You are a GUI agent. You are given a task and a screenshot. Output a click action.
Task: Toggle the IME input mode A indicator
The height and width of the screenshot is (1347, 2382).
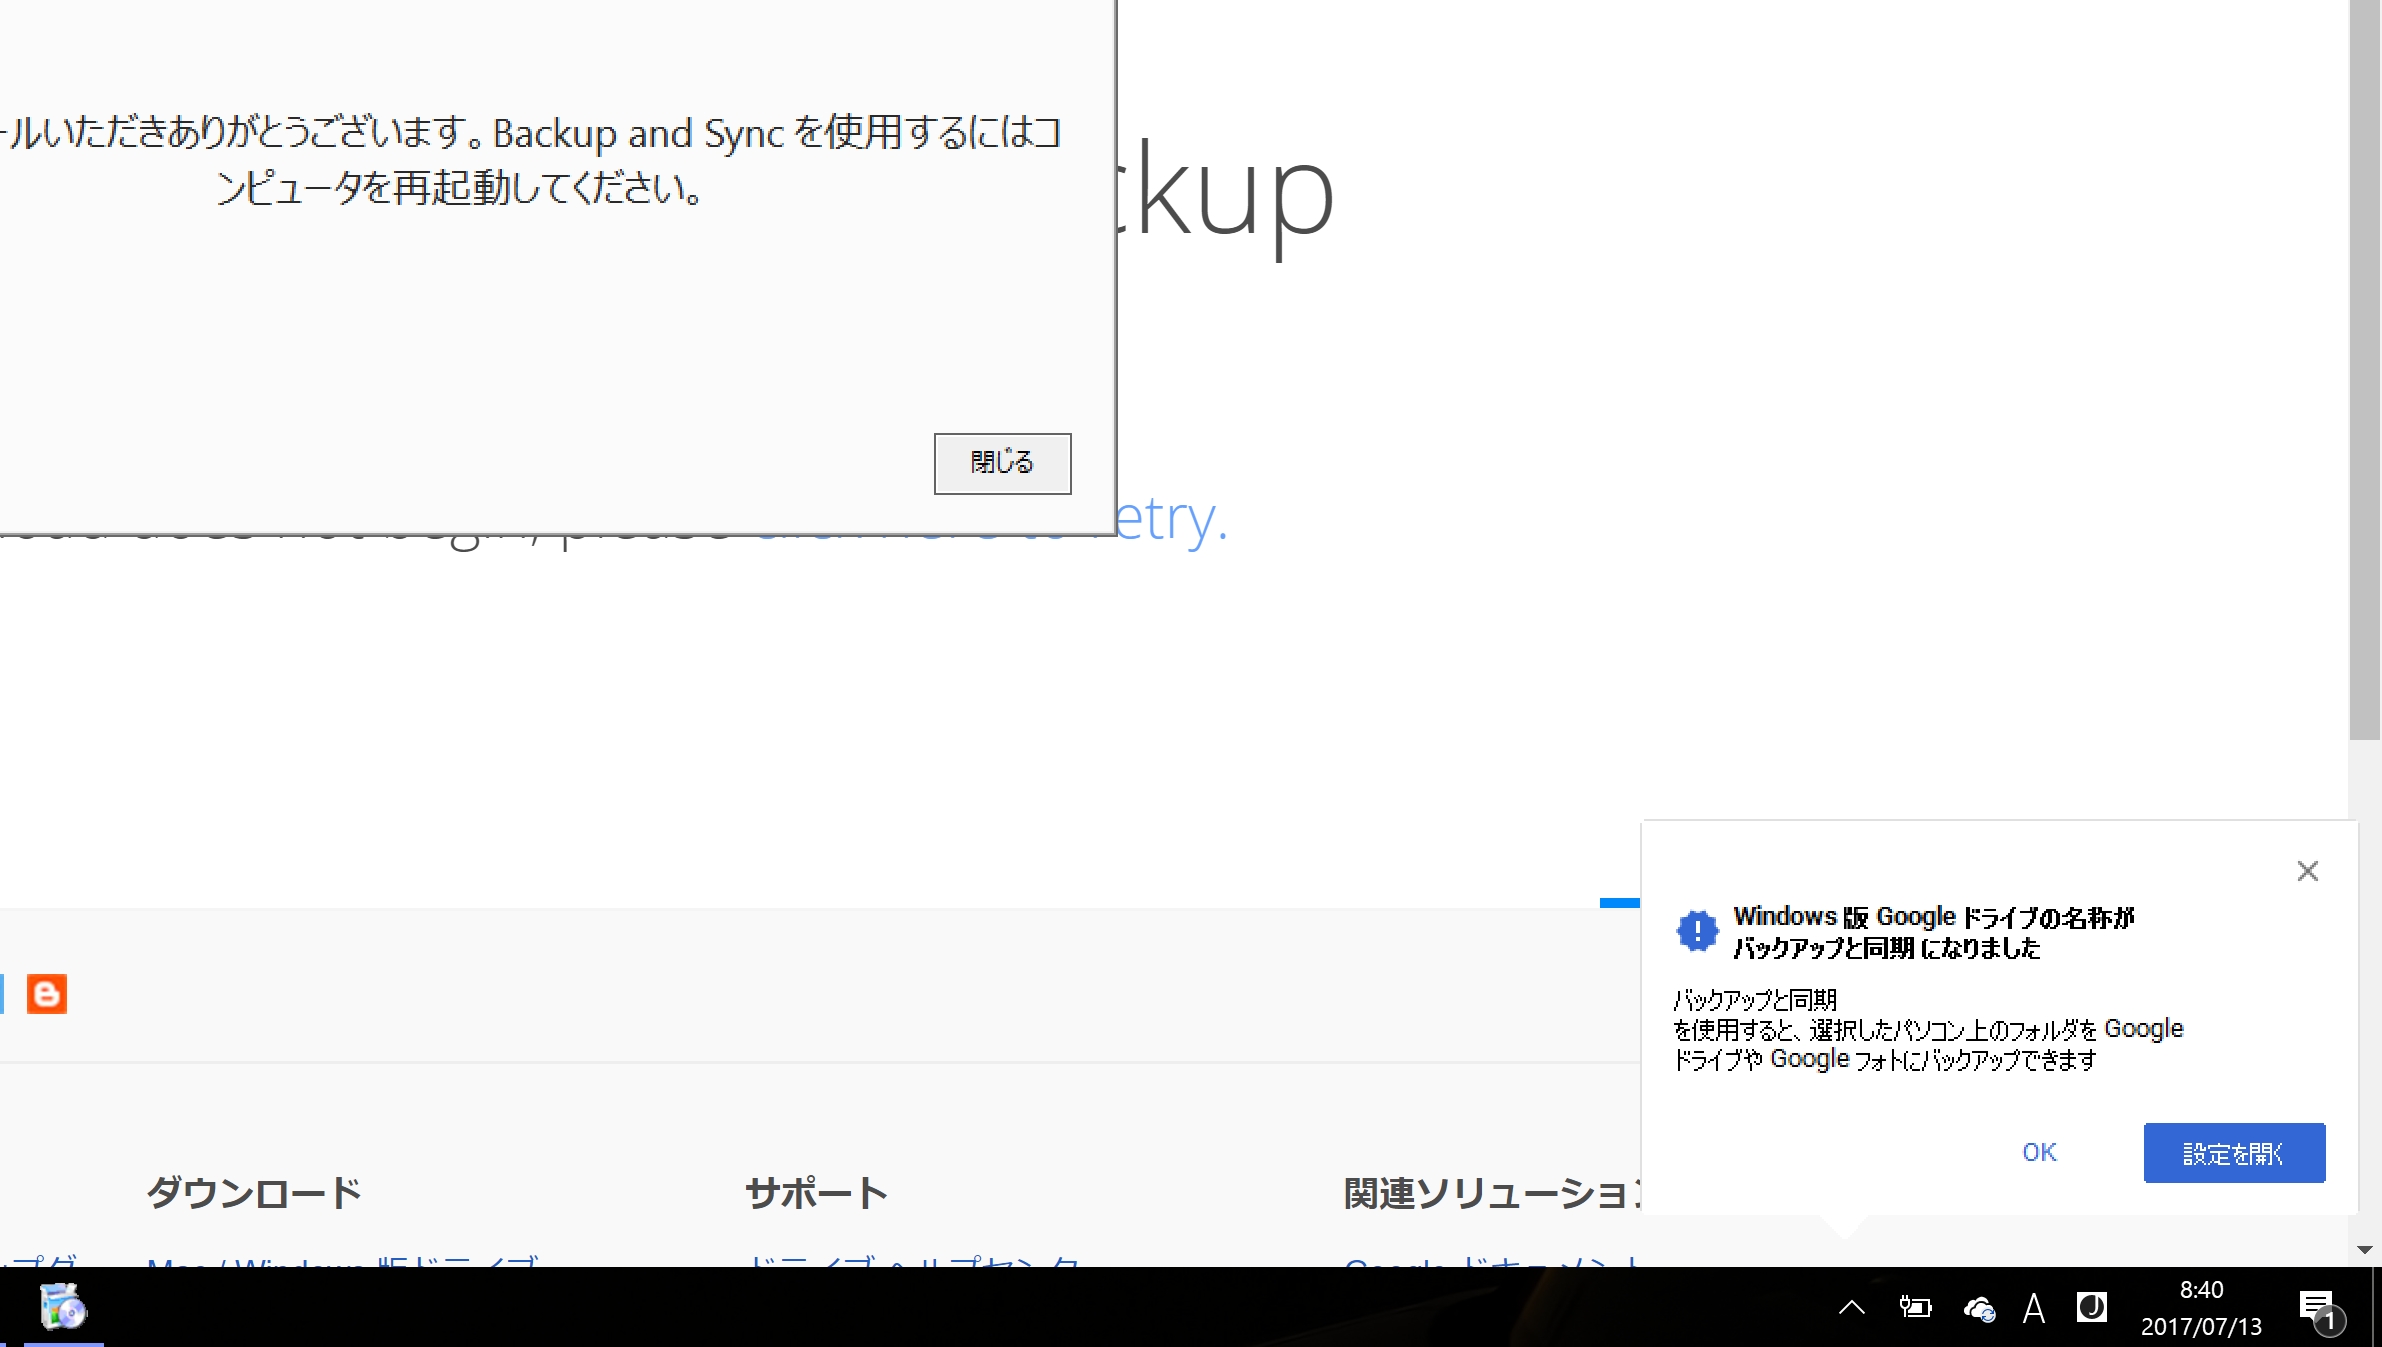[x=2033, y=1308]
